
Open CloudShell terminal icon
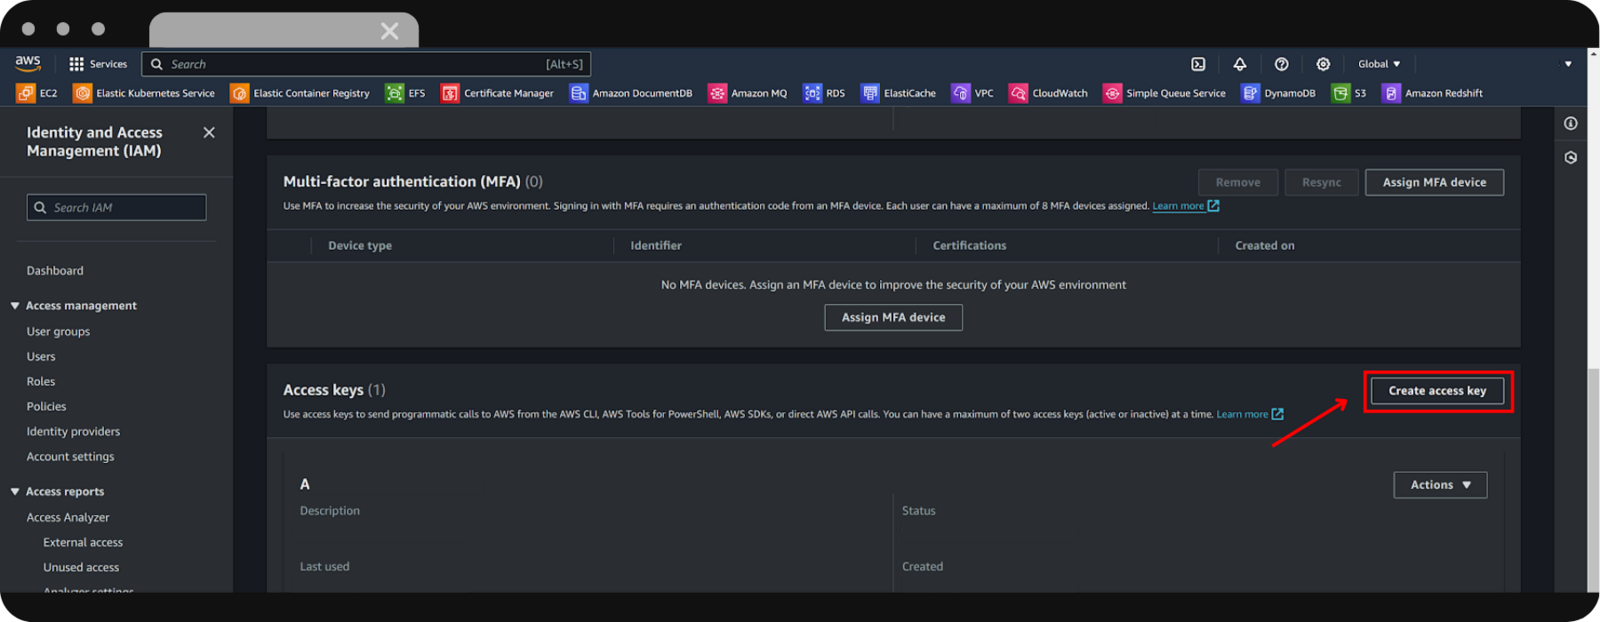pos(1198,64)
